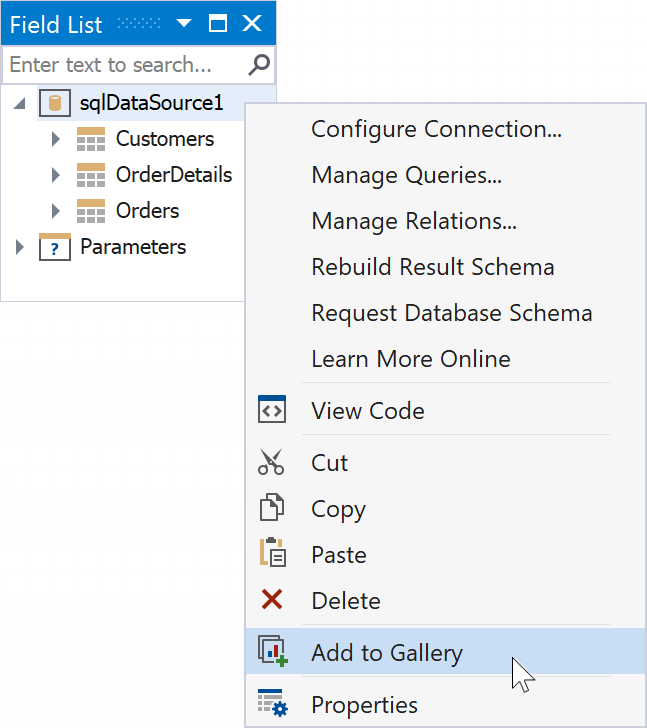Open the Field List panel dropdown arrow
Viewport: 647px width, 728px height.
coord(184,24)
